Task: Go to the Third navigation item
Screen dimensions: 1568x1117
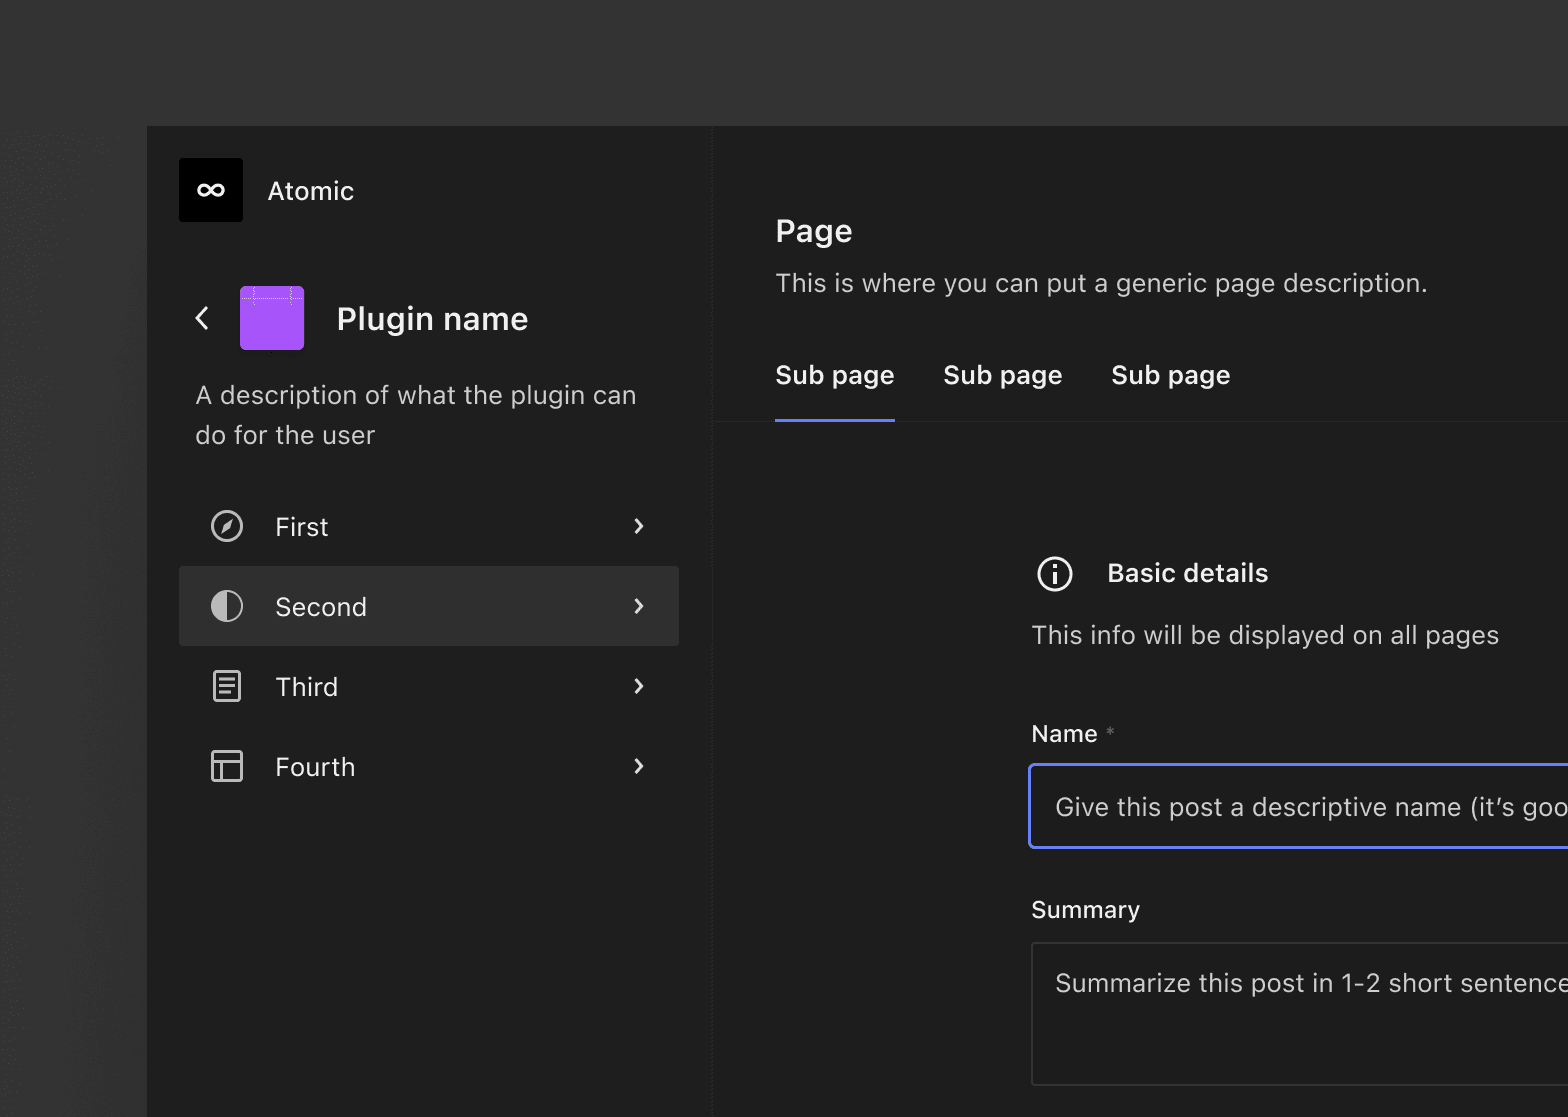Action: tap(307, 687)
